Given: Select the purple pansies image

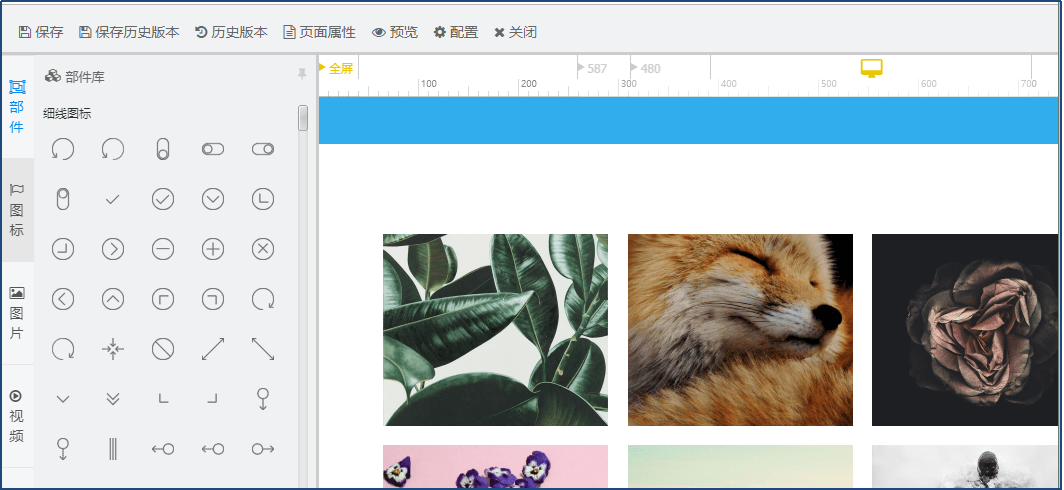Looking at the screenshot, I should pos(495,467).
